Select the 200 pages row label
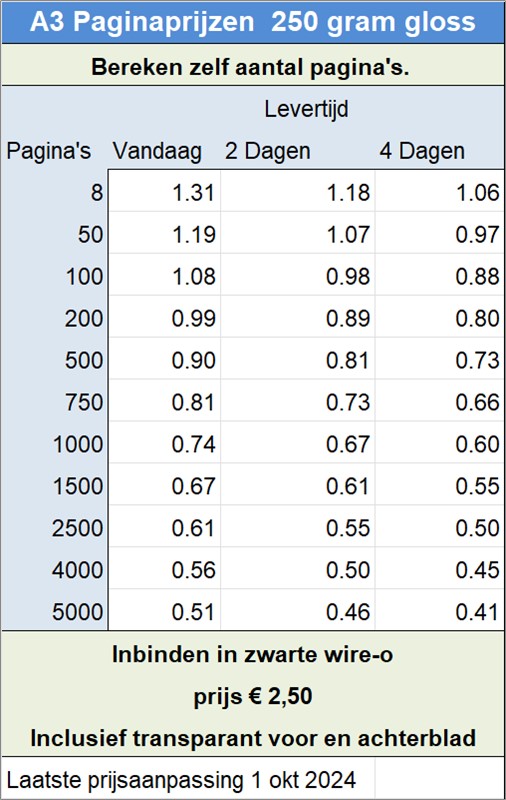 tap(84, 319)
